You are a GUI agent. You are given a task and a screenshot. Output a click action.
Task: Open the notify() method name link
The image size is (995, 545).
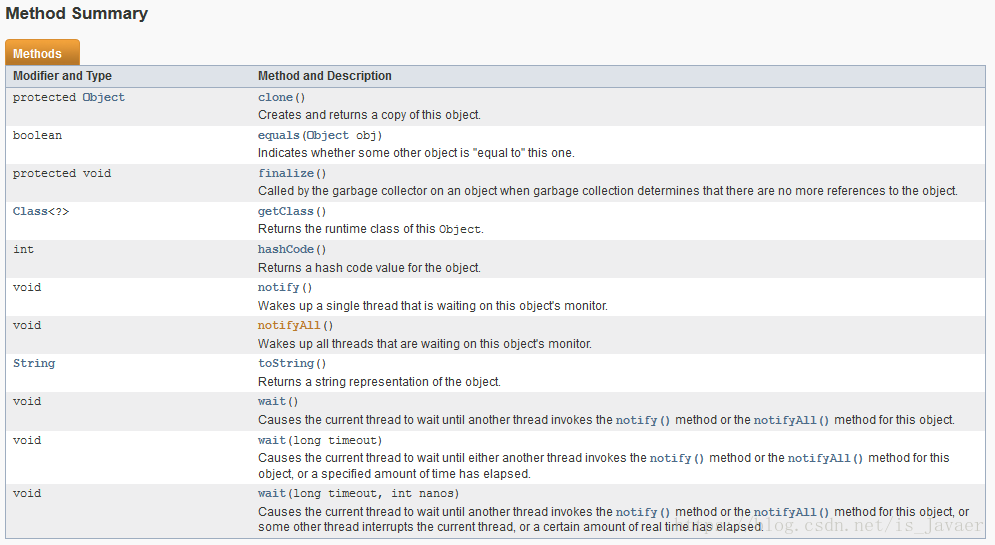280,287
